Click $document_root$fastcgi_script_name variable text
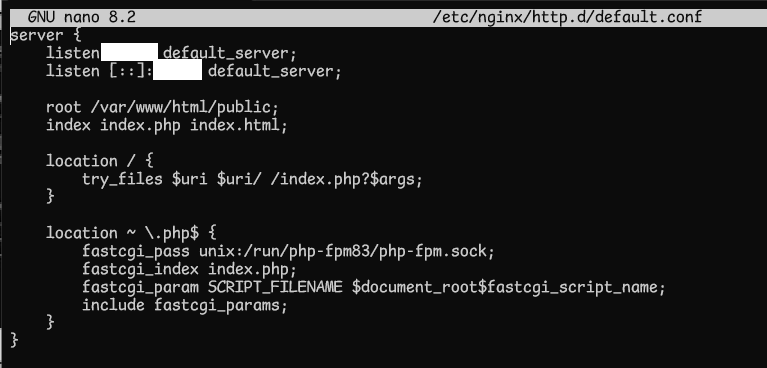The image size is (767, 368). pyautogui.click(x=504, y=287)
